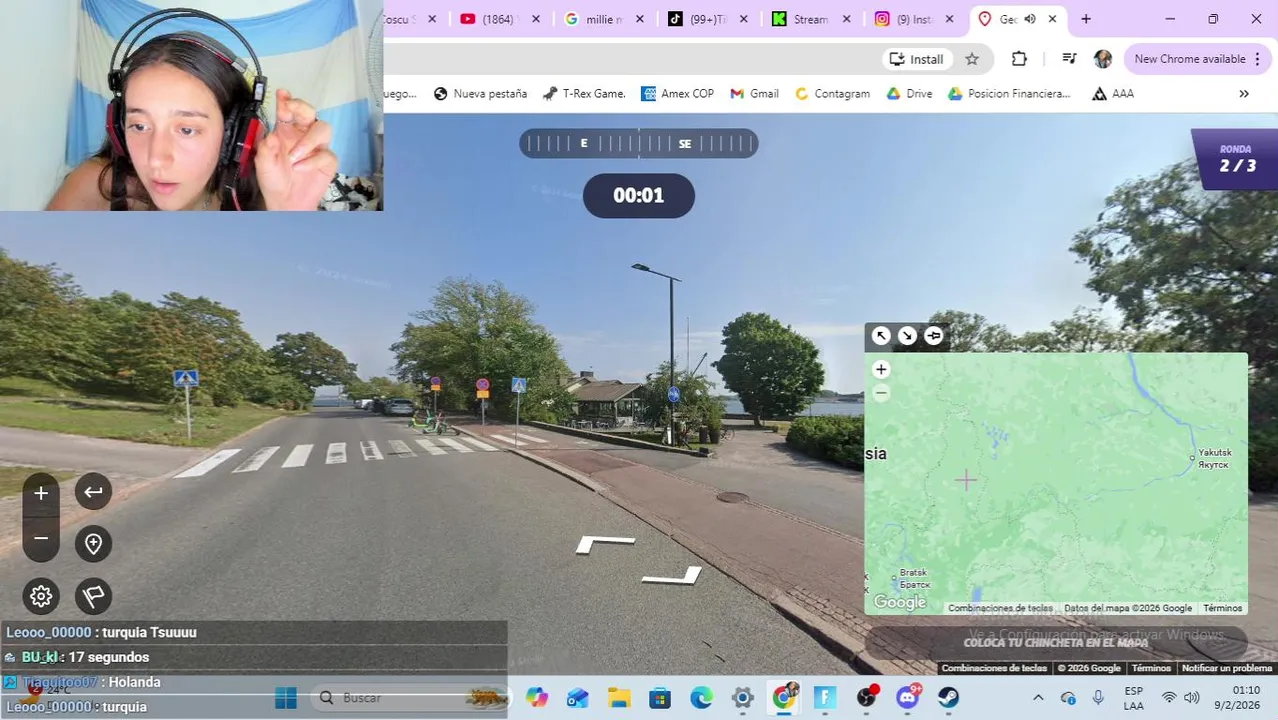Click the Coloca tu chincheta en el mapa button
Viewport: 1278px width, 720px height.
(x=1056, y=642)
